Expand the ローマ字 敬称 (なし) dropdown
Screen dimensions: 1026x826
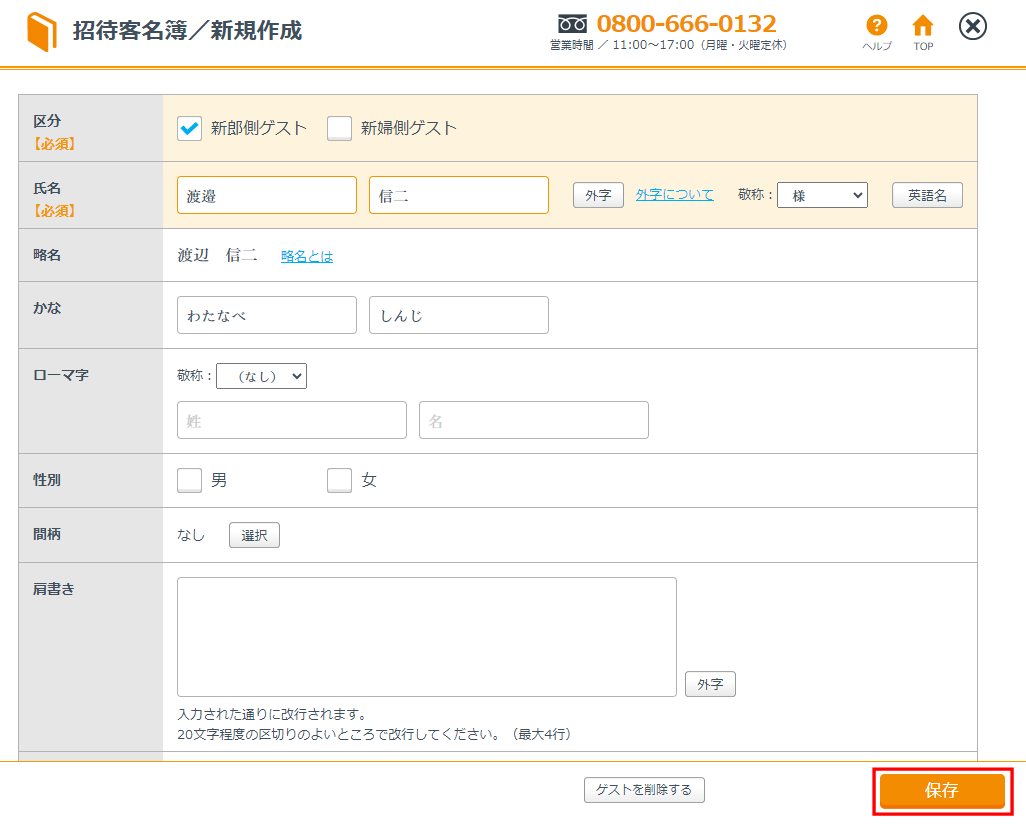(x=261, y=376)
